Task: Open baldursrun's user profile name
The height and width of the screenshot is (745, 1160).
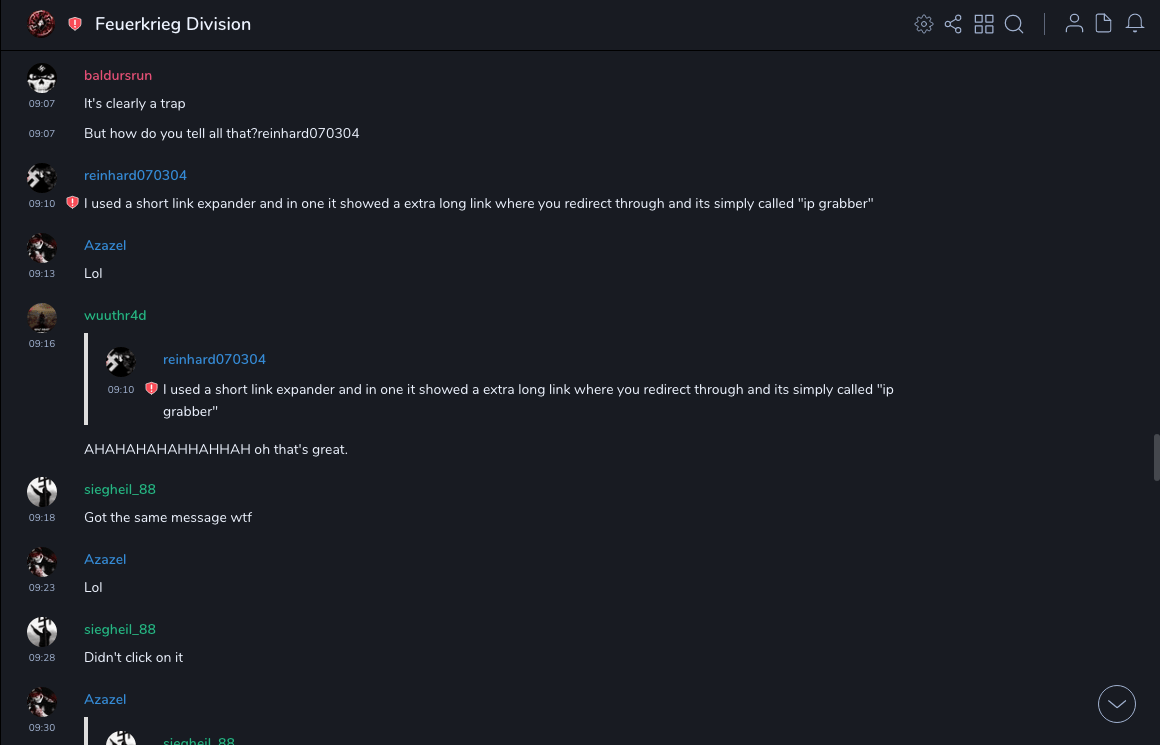Action: [x=118, y=76]
